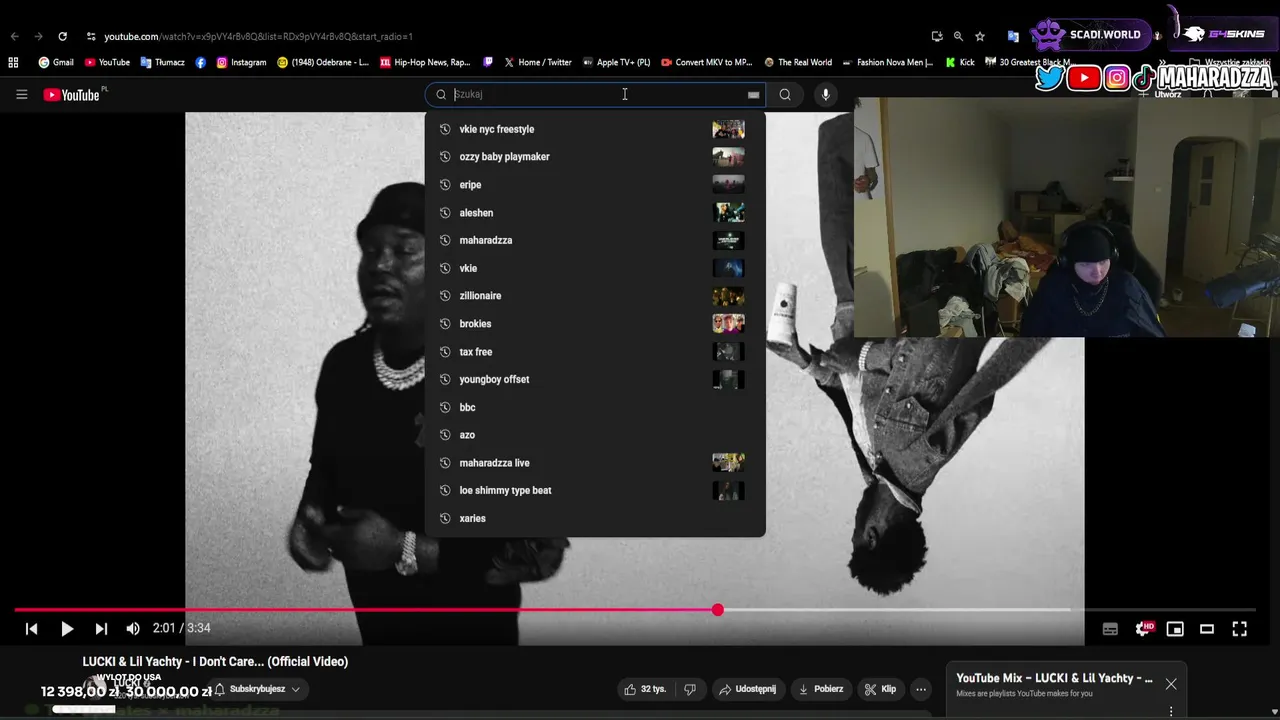1280x720 pixels.
Task: Click thumbnail beside 'vkie nyc freestyle'
Action: coord(728,129)
